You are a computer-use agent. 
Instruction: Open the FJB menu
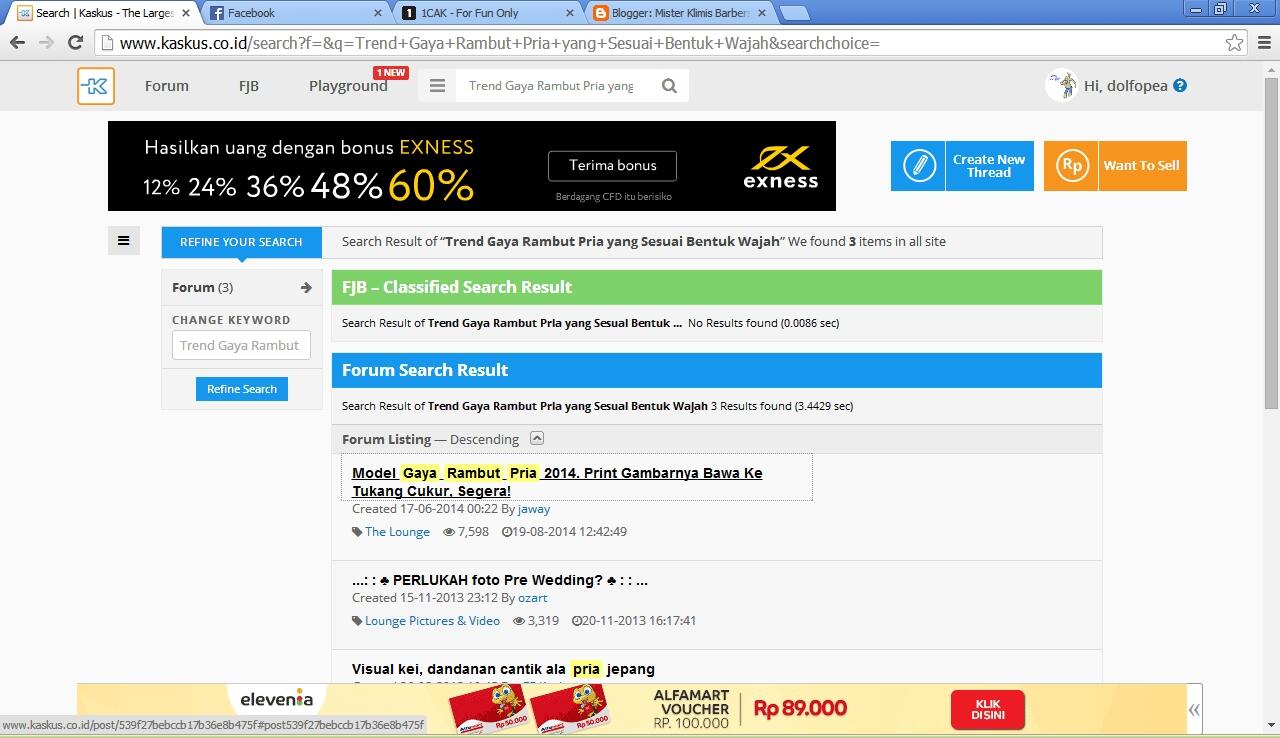coord(249,86)
